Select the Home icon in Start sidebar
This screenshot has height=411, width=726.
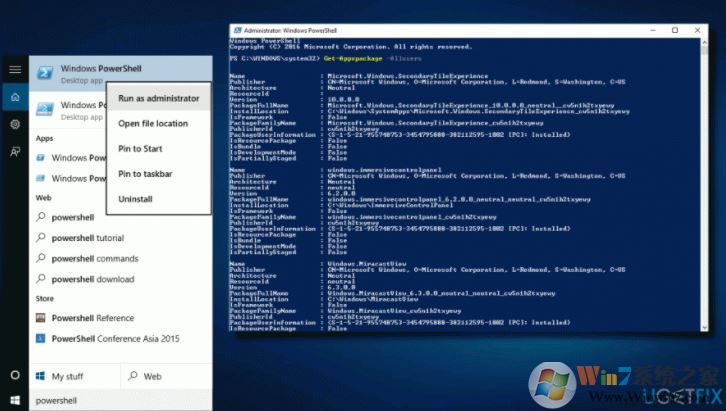pos(15,97)
